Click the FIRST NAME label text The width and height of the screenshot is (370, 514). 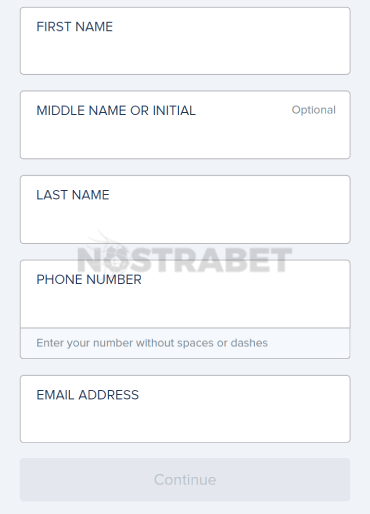[75, 27]
